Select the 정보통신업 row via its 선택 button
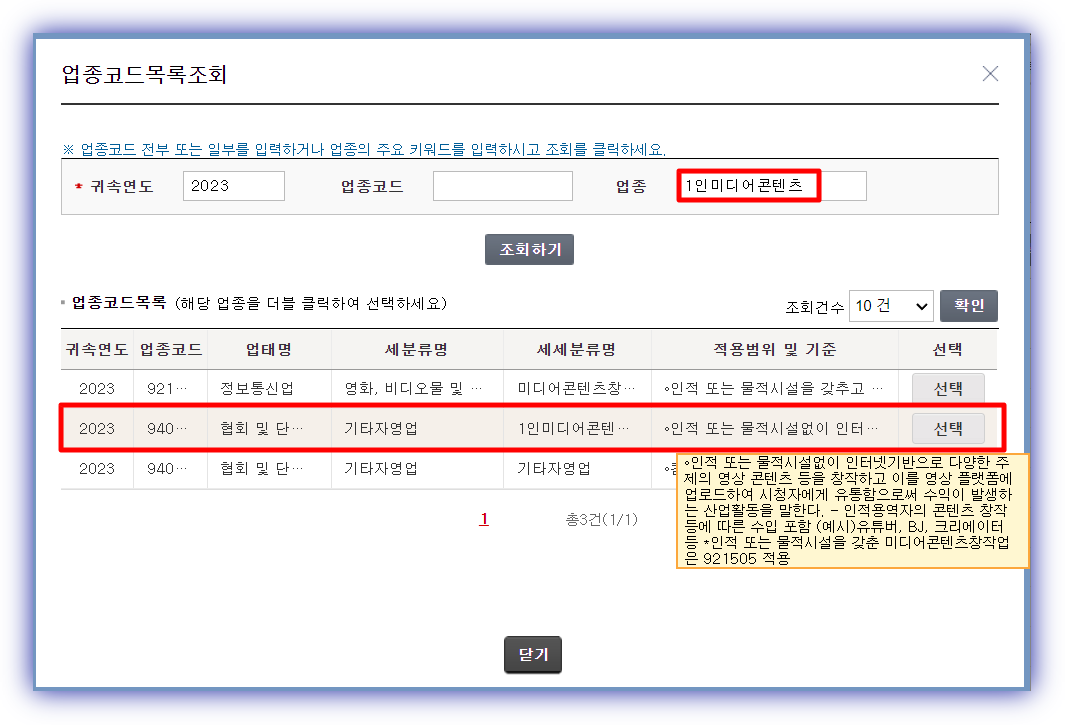The width and height of the screenshot is (1065, 725). pos(947,388)
